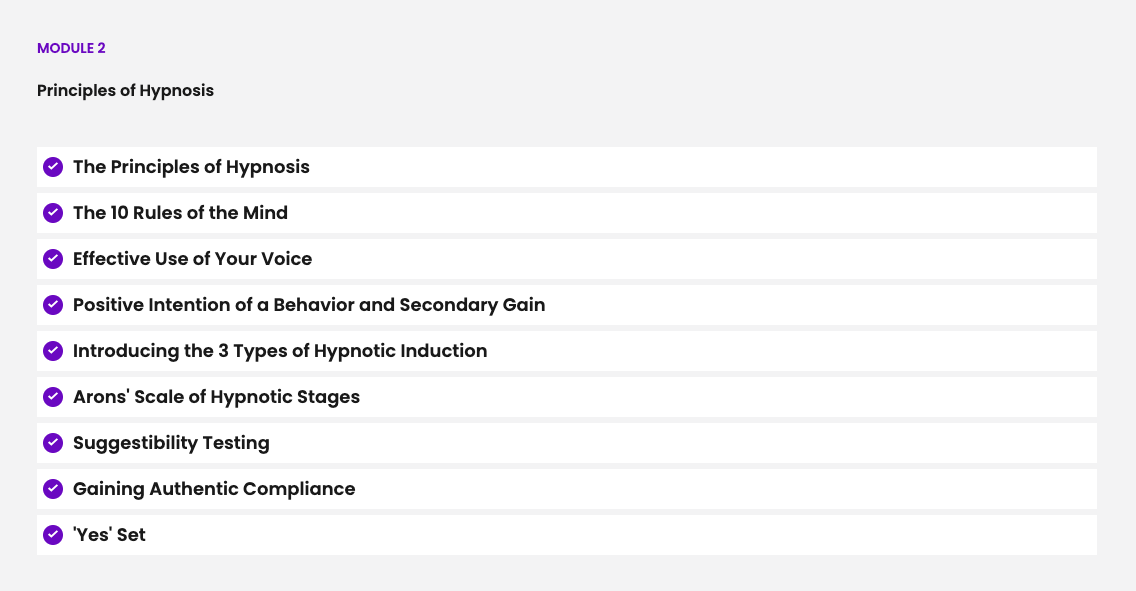Select Effective Use of Your Voice lesson
1136x591 pixels.
click(192, 259)
